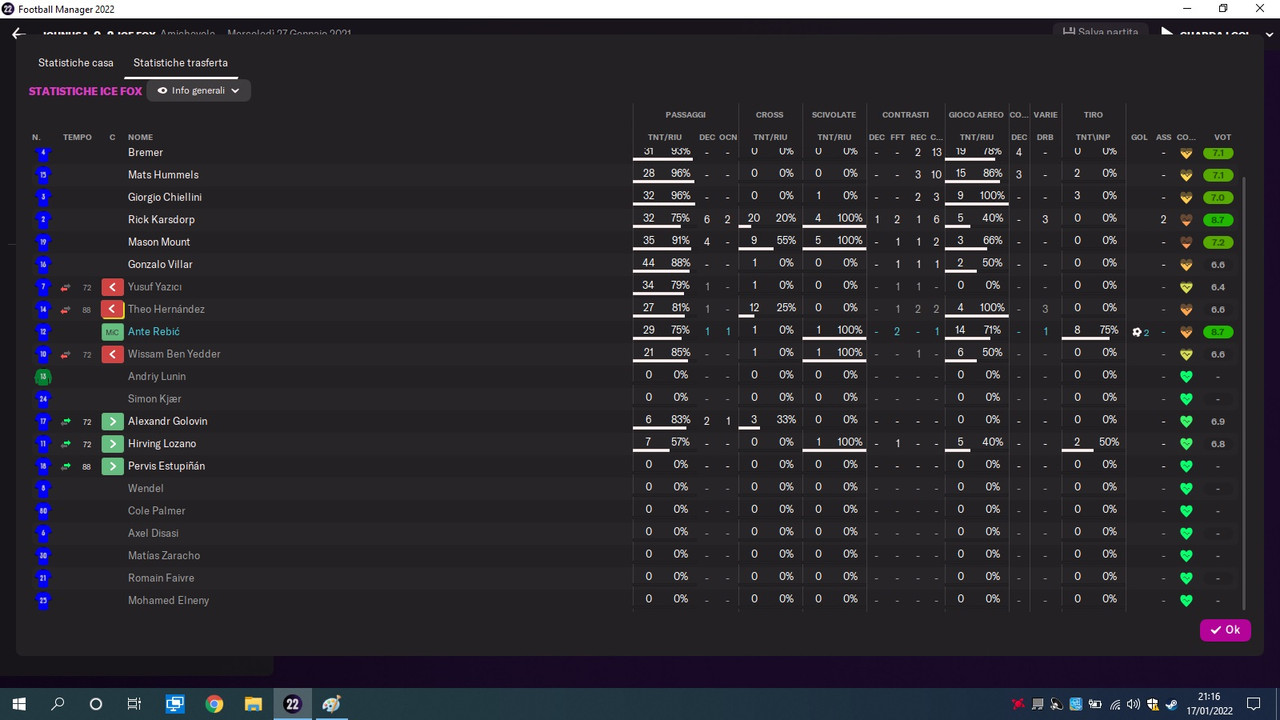
Task: Click the STATISTICHE ICE FOX heading
Action: 86,91
